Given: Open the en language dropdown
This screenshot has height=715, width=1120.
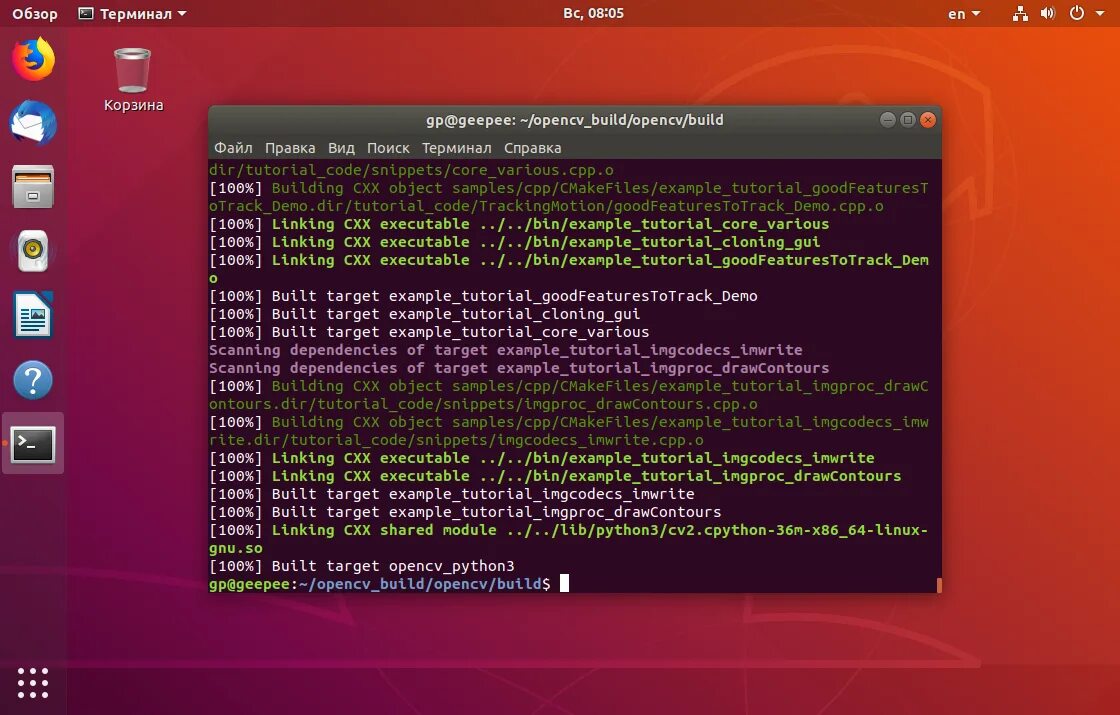Looking at the screenshot, I should [964, 14].
